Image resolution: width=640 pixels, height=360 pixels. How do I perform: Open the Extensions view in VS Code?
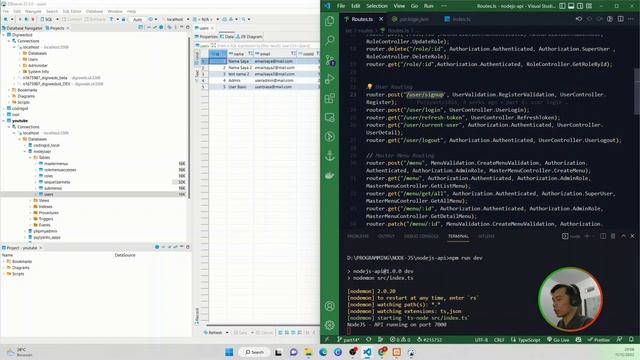click(x=330, y=98)
